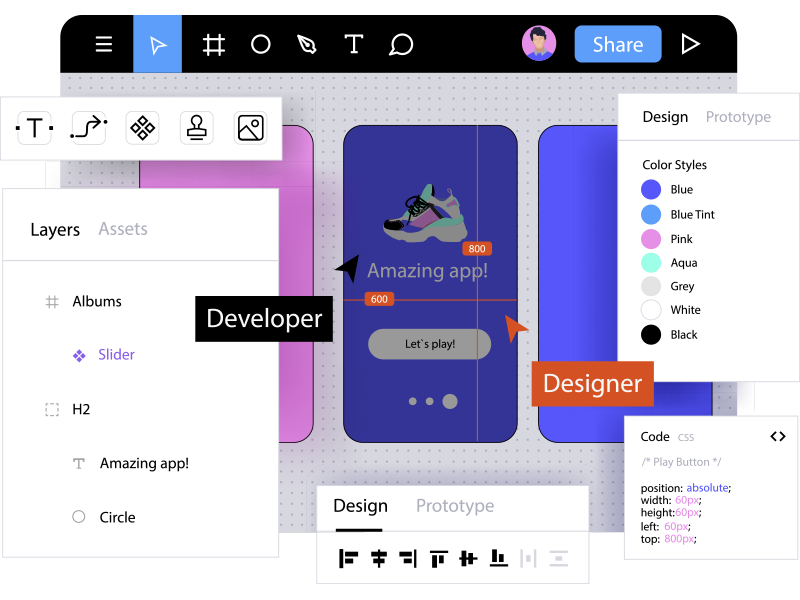Choose the components diamond tool
The height and width of the screenshot is (600, 800).
tap(142, 128)
